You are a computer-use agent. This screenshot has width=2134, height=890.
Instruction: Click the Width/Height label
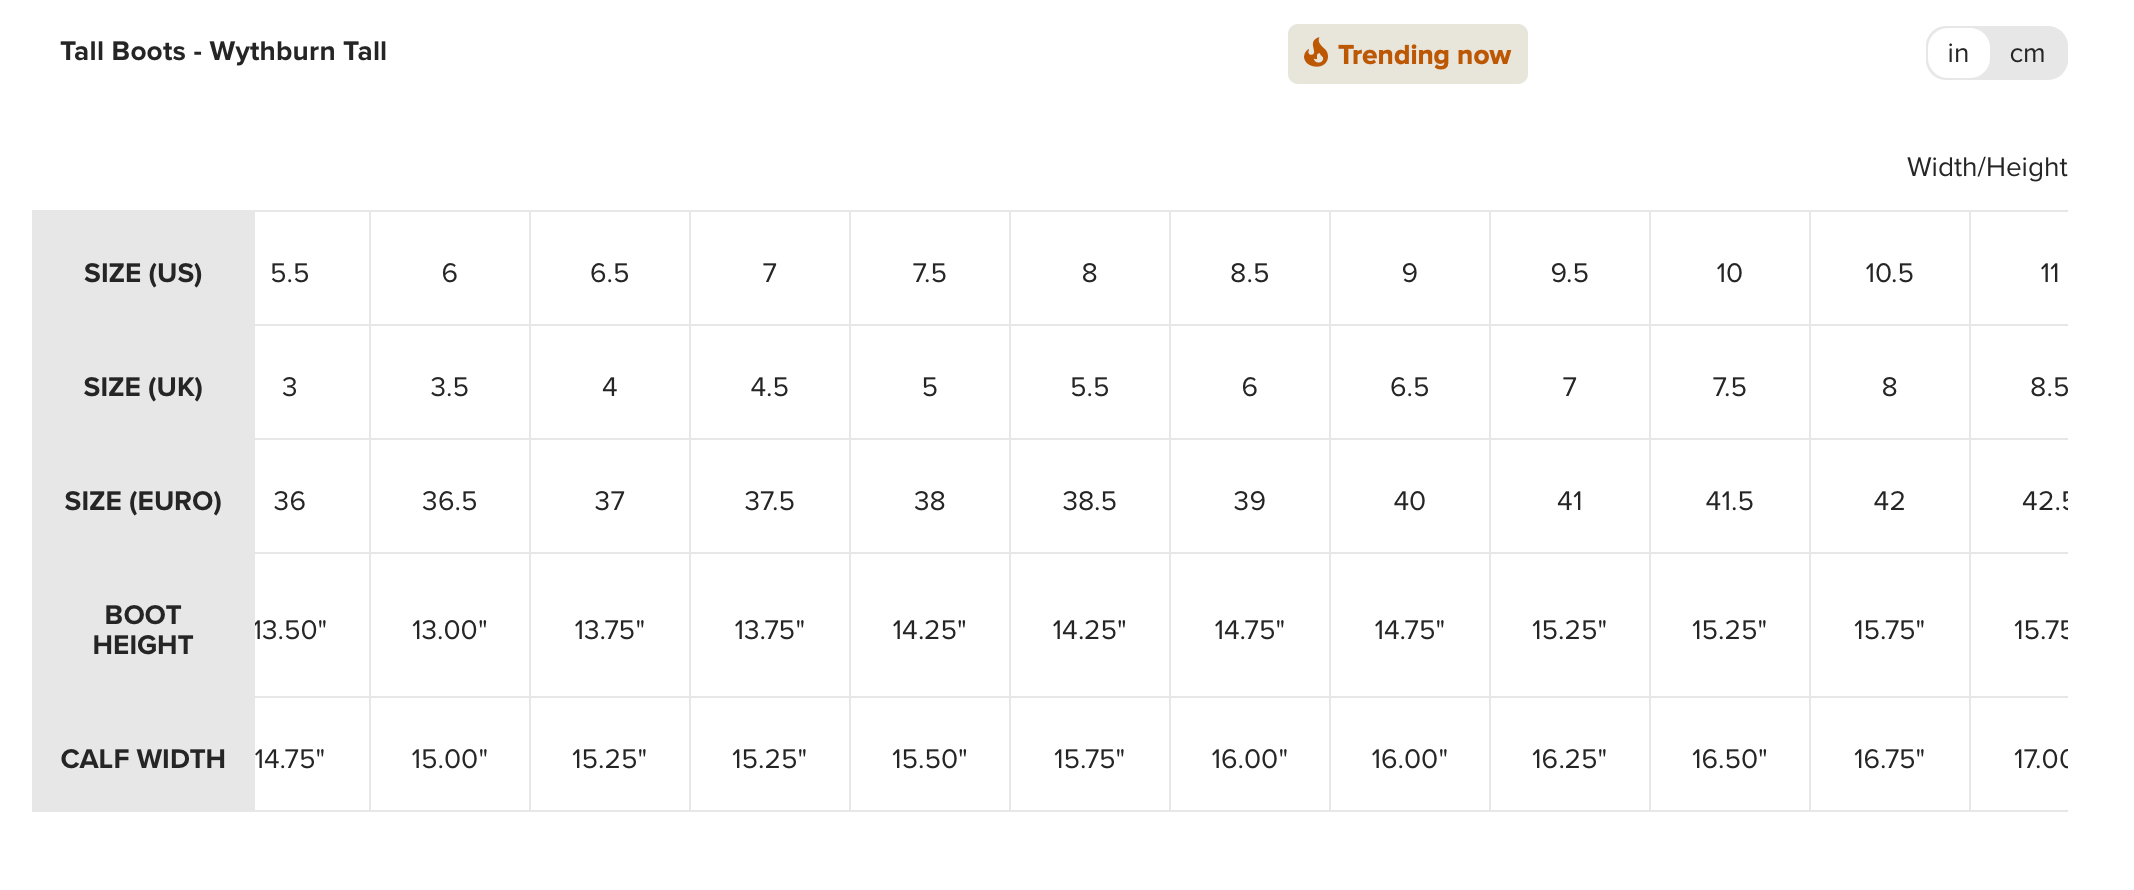[1986, 167]
